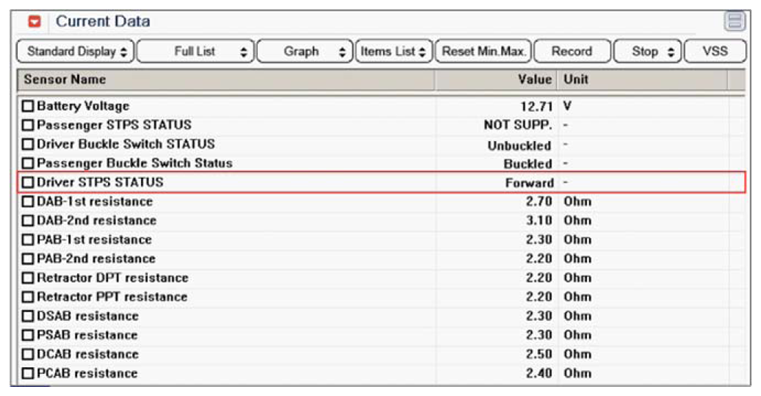Screen dimensions: 761x396
Task: Select the DCAB resistance value 2.50
Action: point(539,354)
